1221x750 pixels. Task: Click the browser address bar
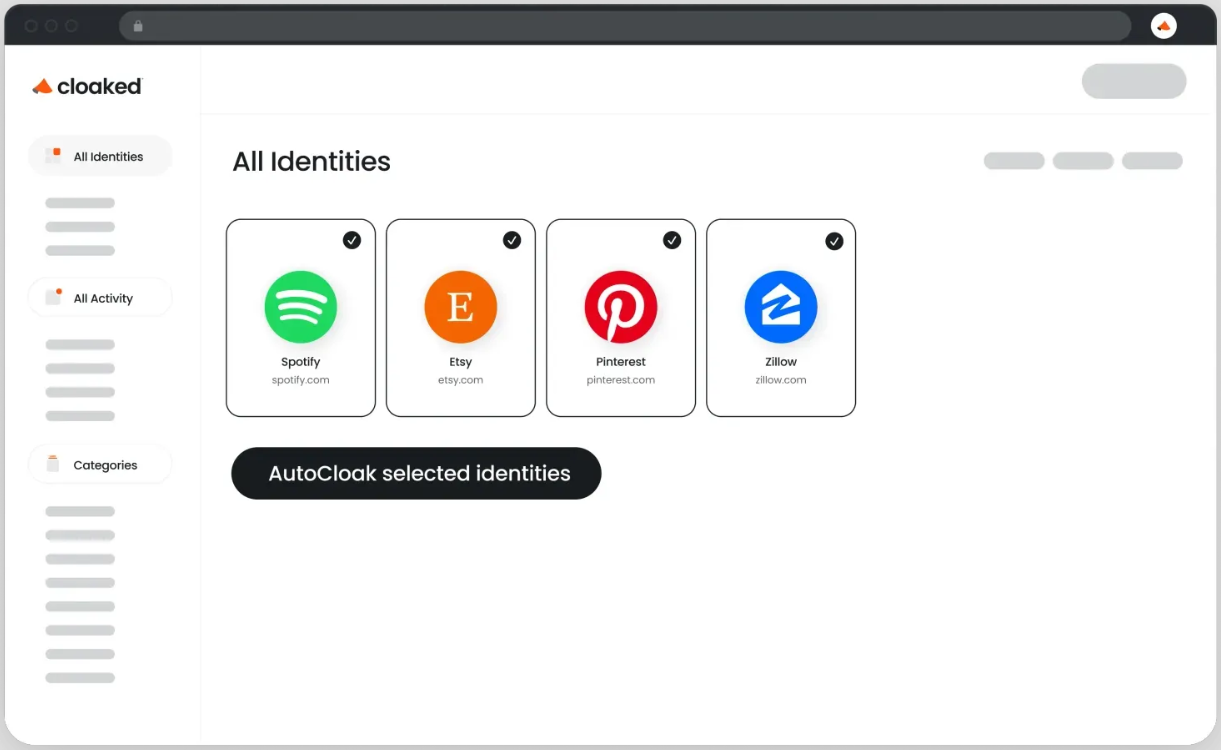(625, 26)
